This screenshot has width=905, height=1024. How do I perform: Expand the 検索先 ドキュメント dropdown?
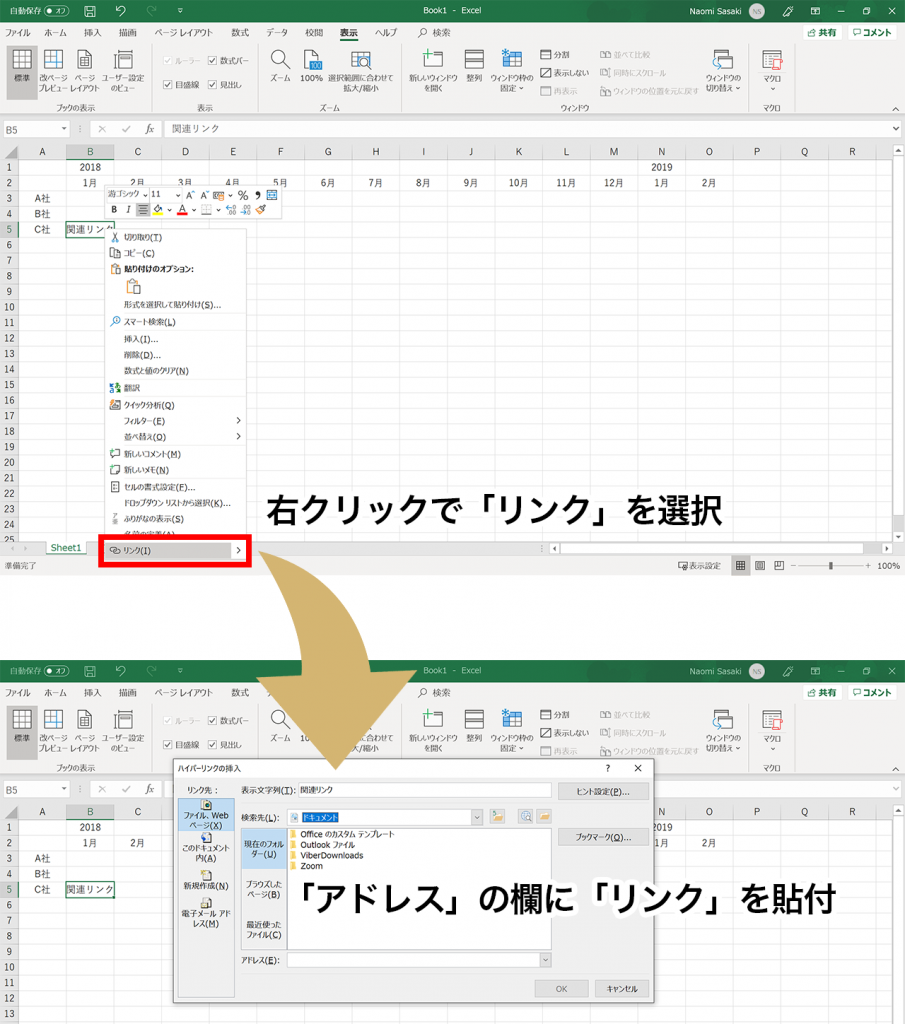tap(477, 817)
